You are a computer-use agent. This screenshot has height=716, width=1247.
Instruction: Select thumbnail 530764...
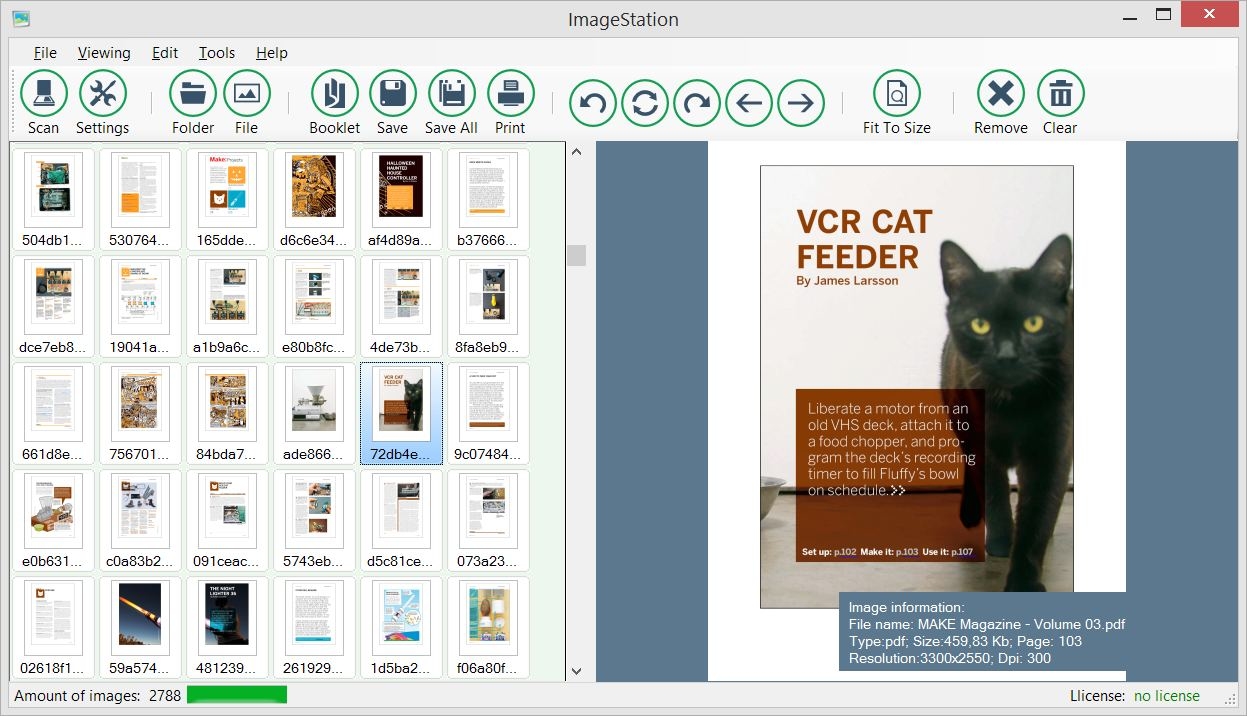pyautogui.click(x=140, y=200)
